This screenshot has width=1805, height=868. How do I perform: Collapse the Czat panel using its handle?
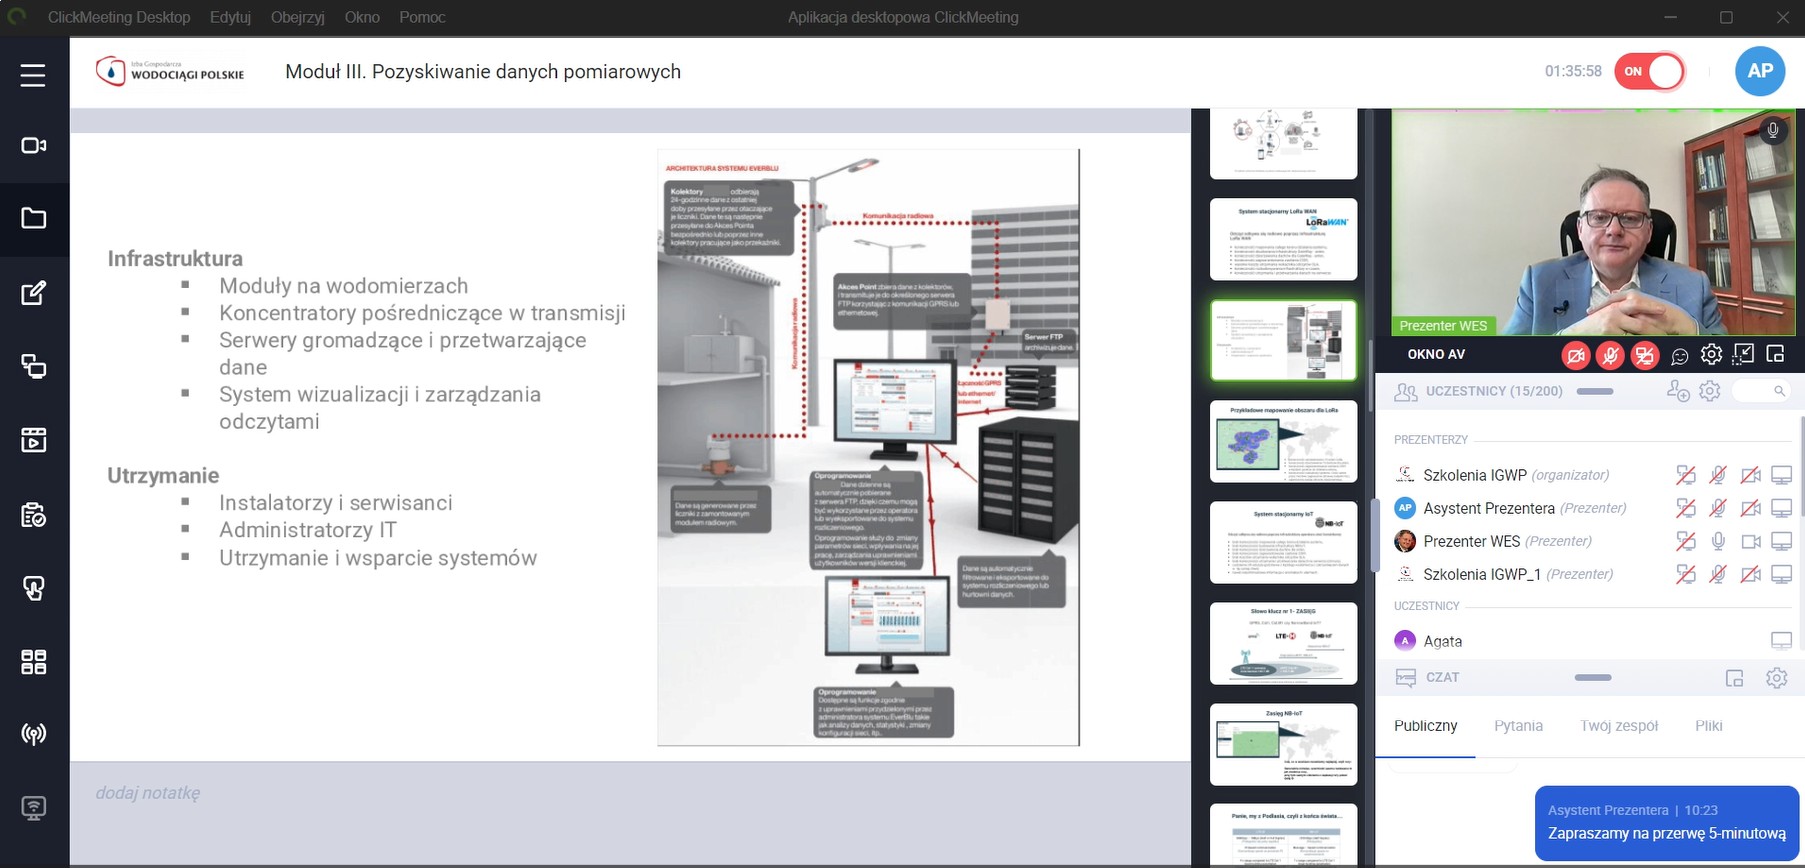(x=1592, y=677)
